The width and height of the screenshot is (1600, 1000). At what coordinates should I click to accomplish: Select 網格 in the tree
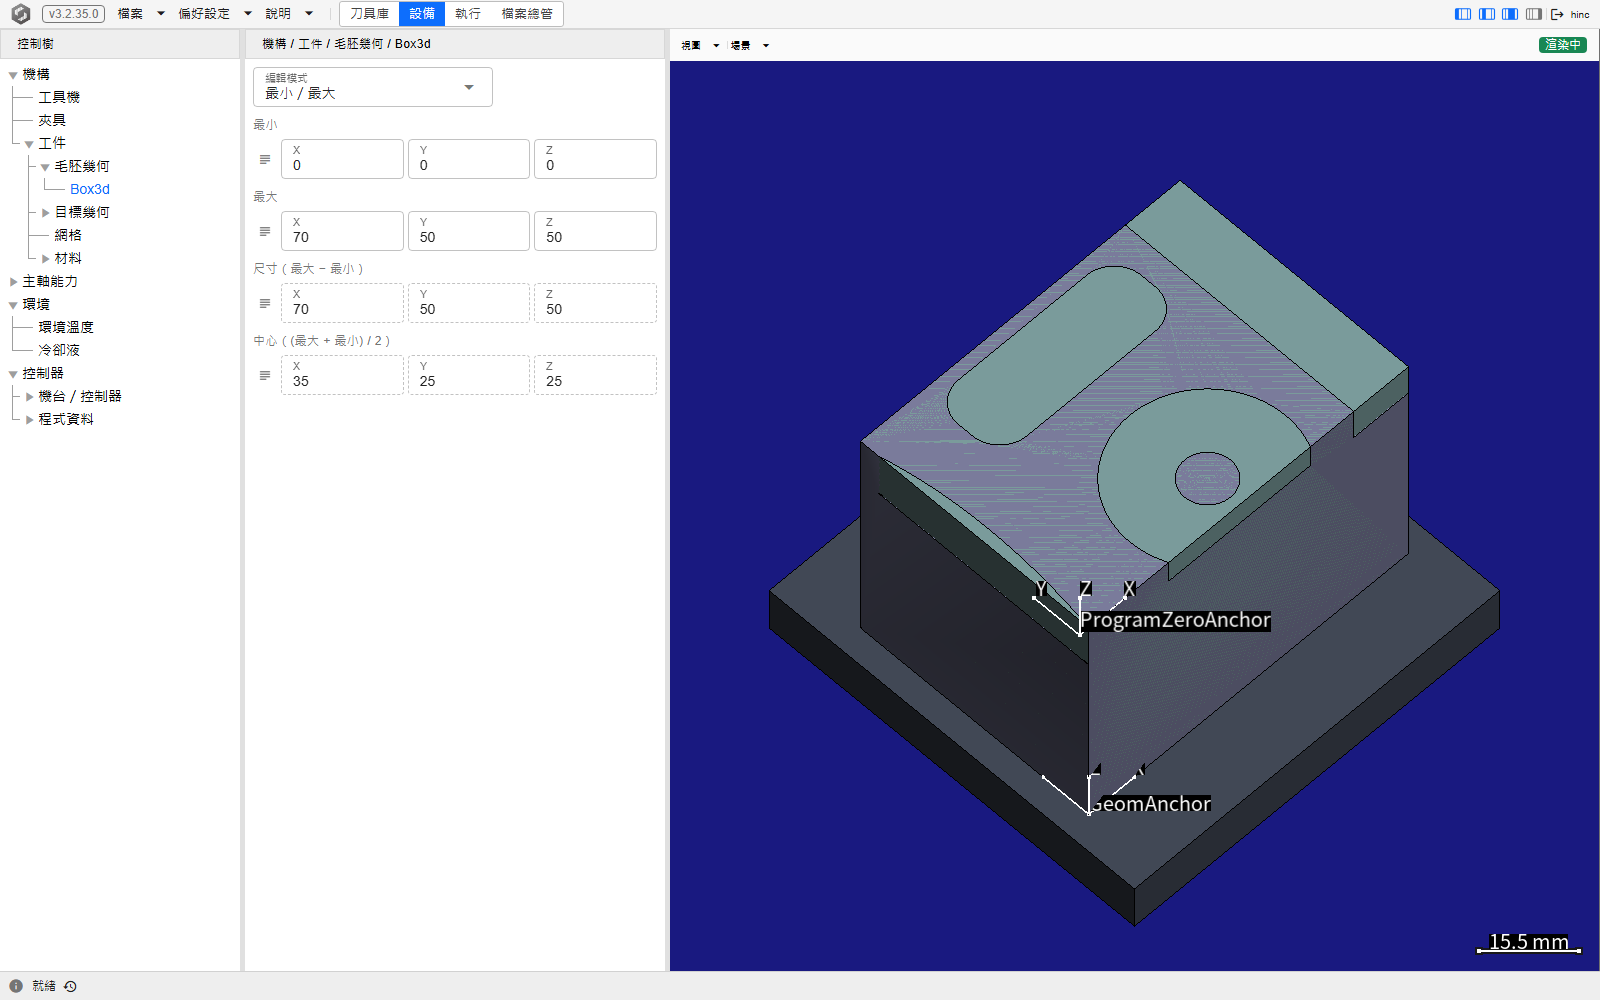[68, 235]
